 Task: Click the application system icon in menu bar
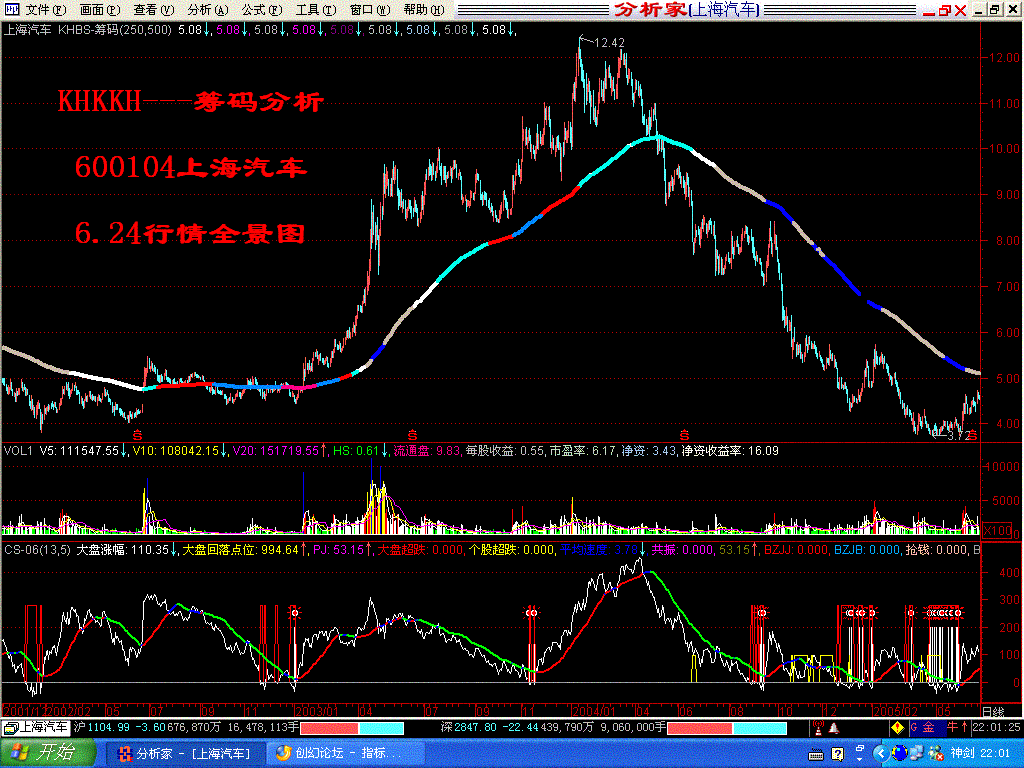pos(12,9)
